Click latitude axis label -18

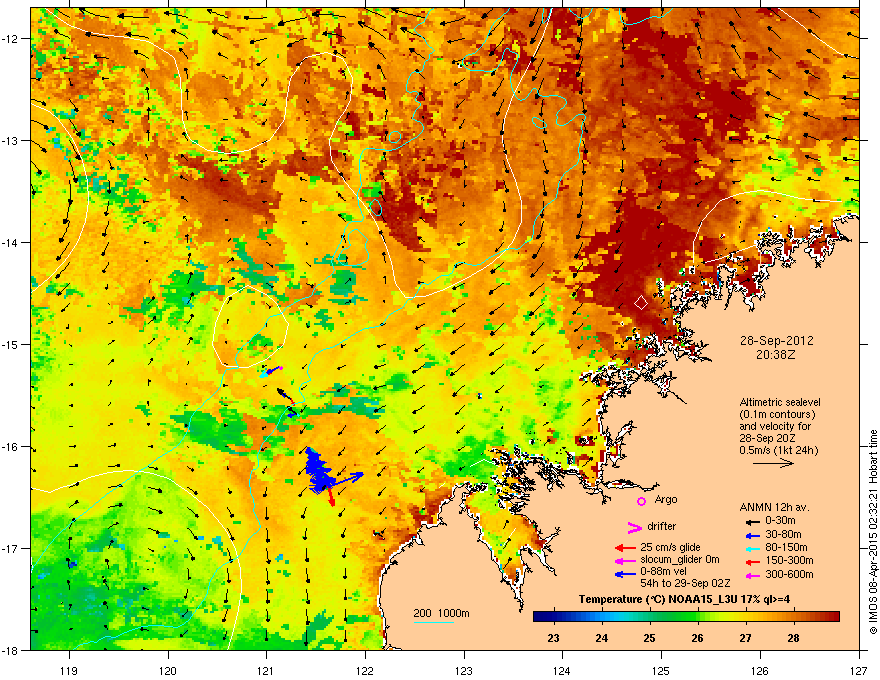click(x=10, y=650)
